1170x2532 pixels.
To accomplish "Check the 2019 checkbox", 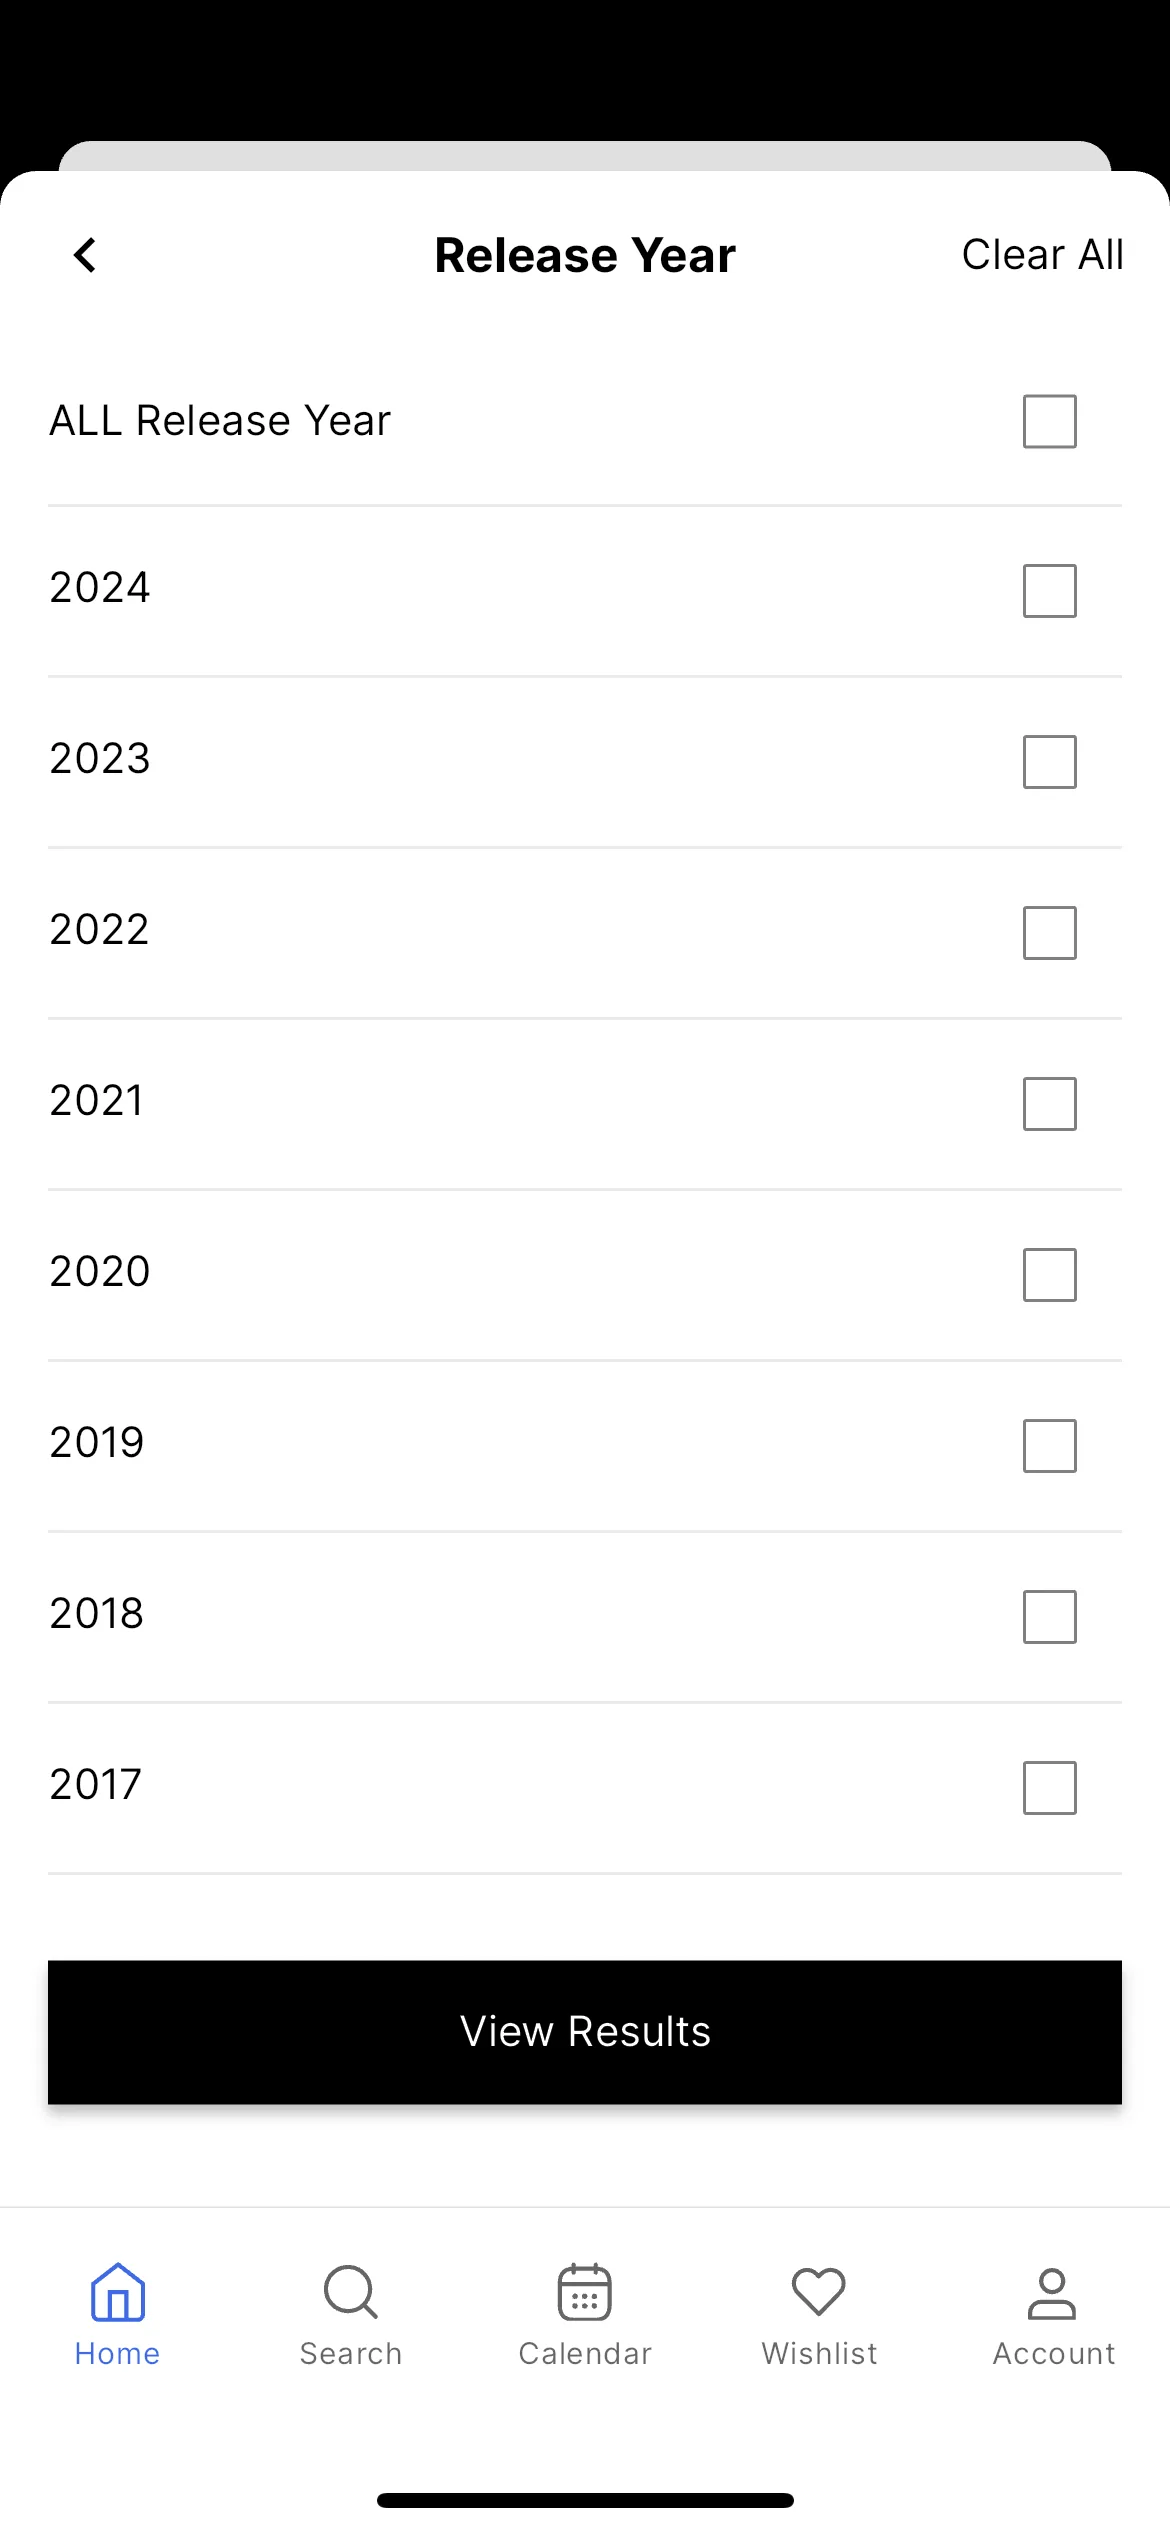I will pyautogui.click(x=1050, y=1446).
